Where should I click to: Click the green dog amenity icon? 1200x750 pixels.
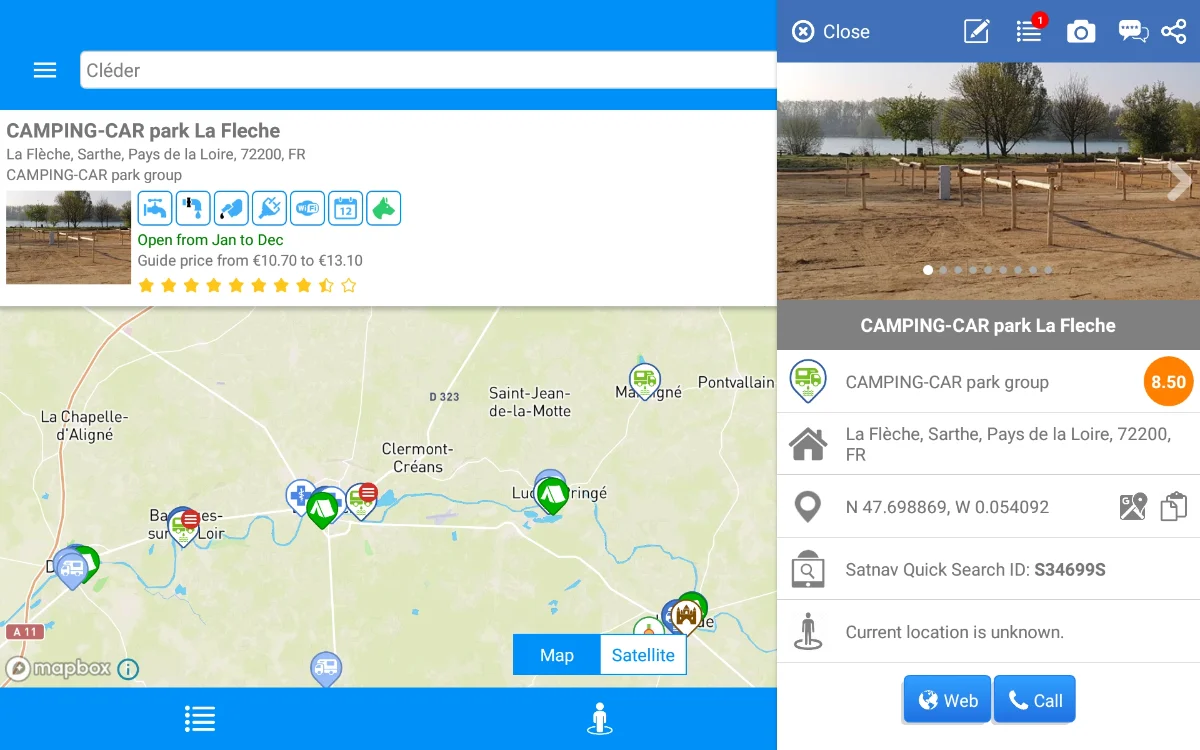383,208
